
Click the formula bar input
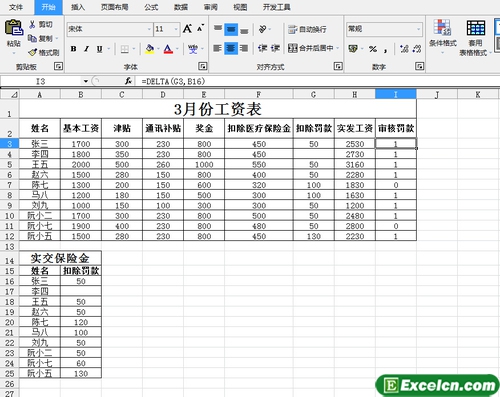318,81
